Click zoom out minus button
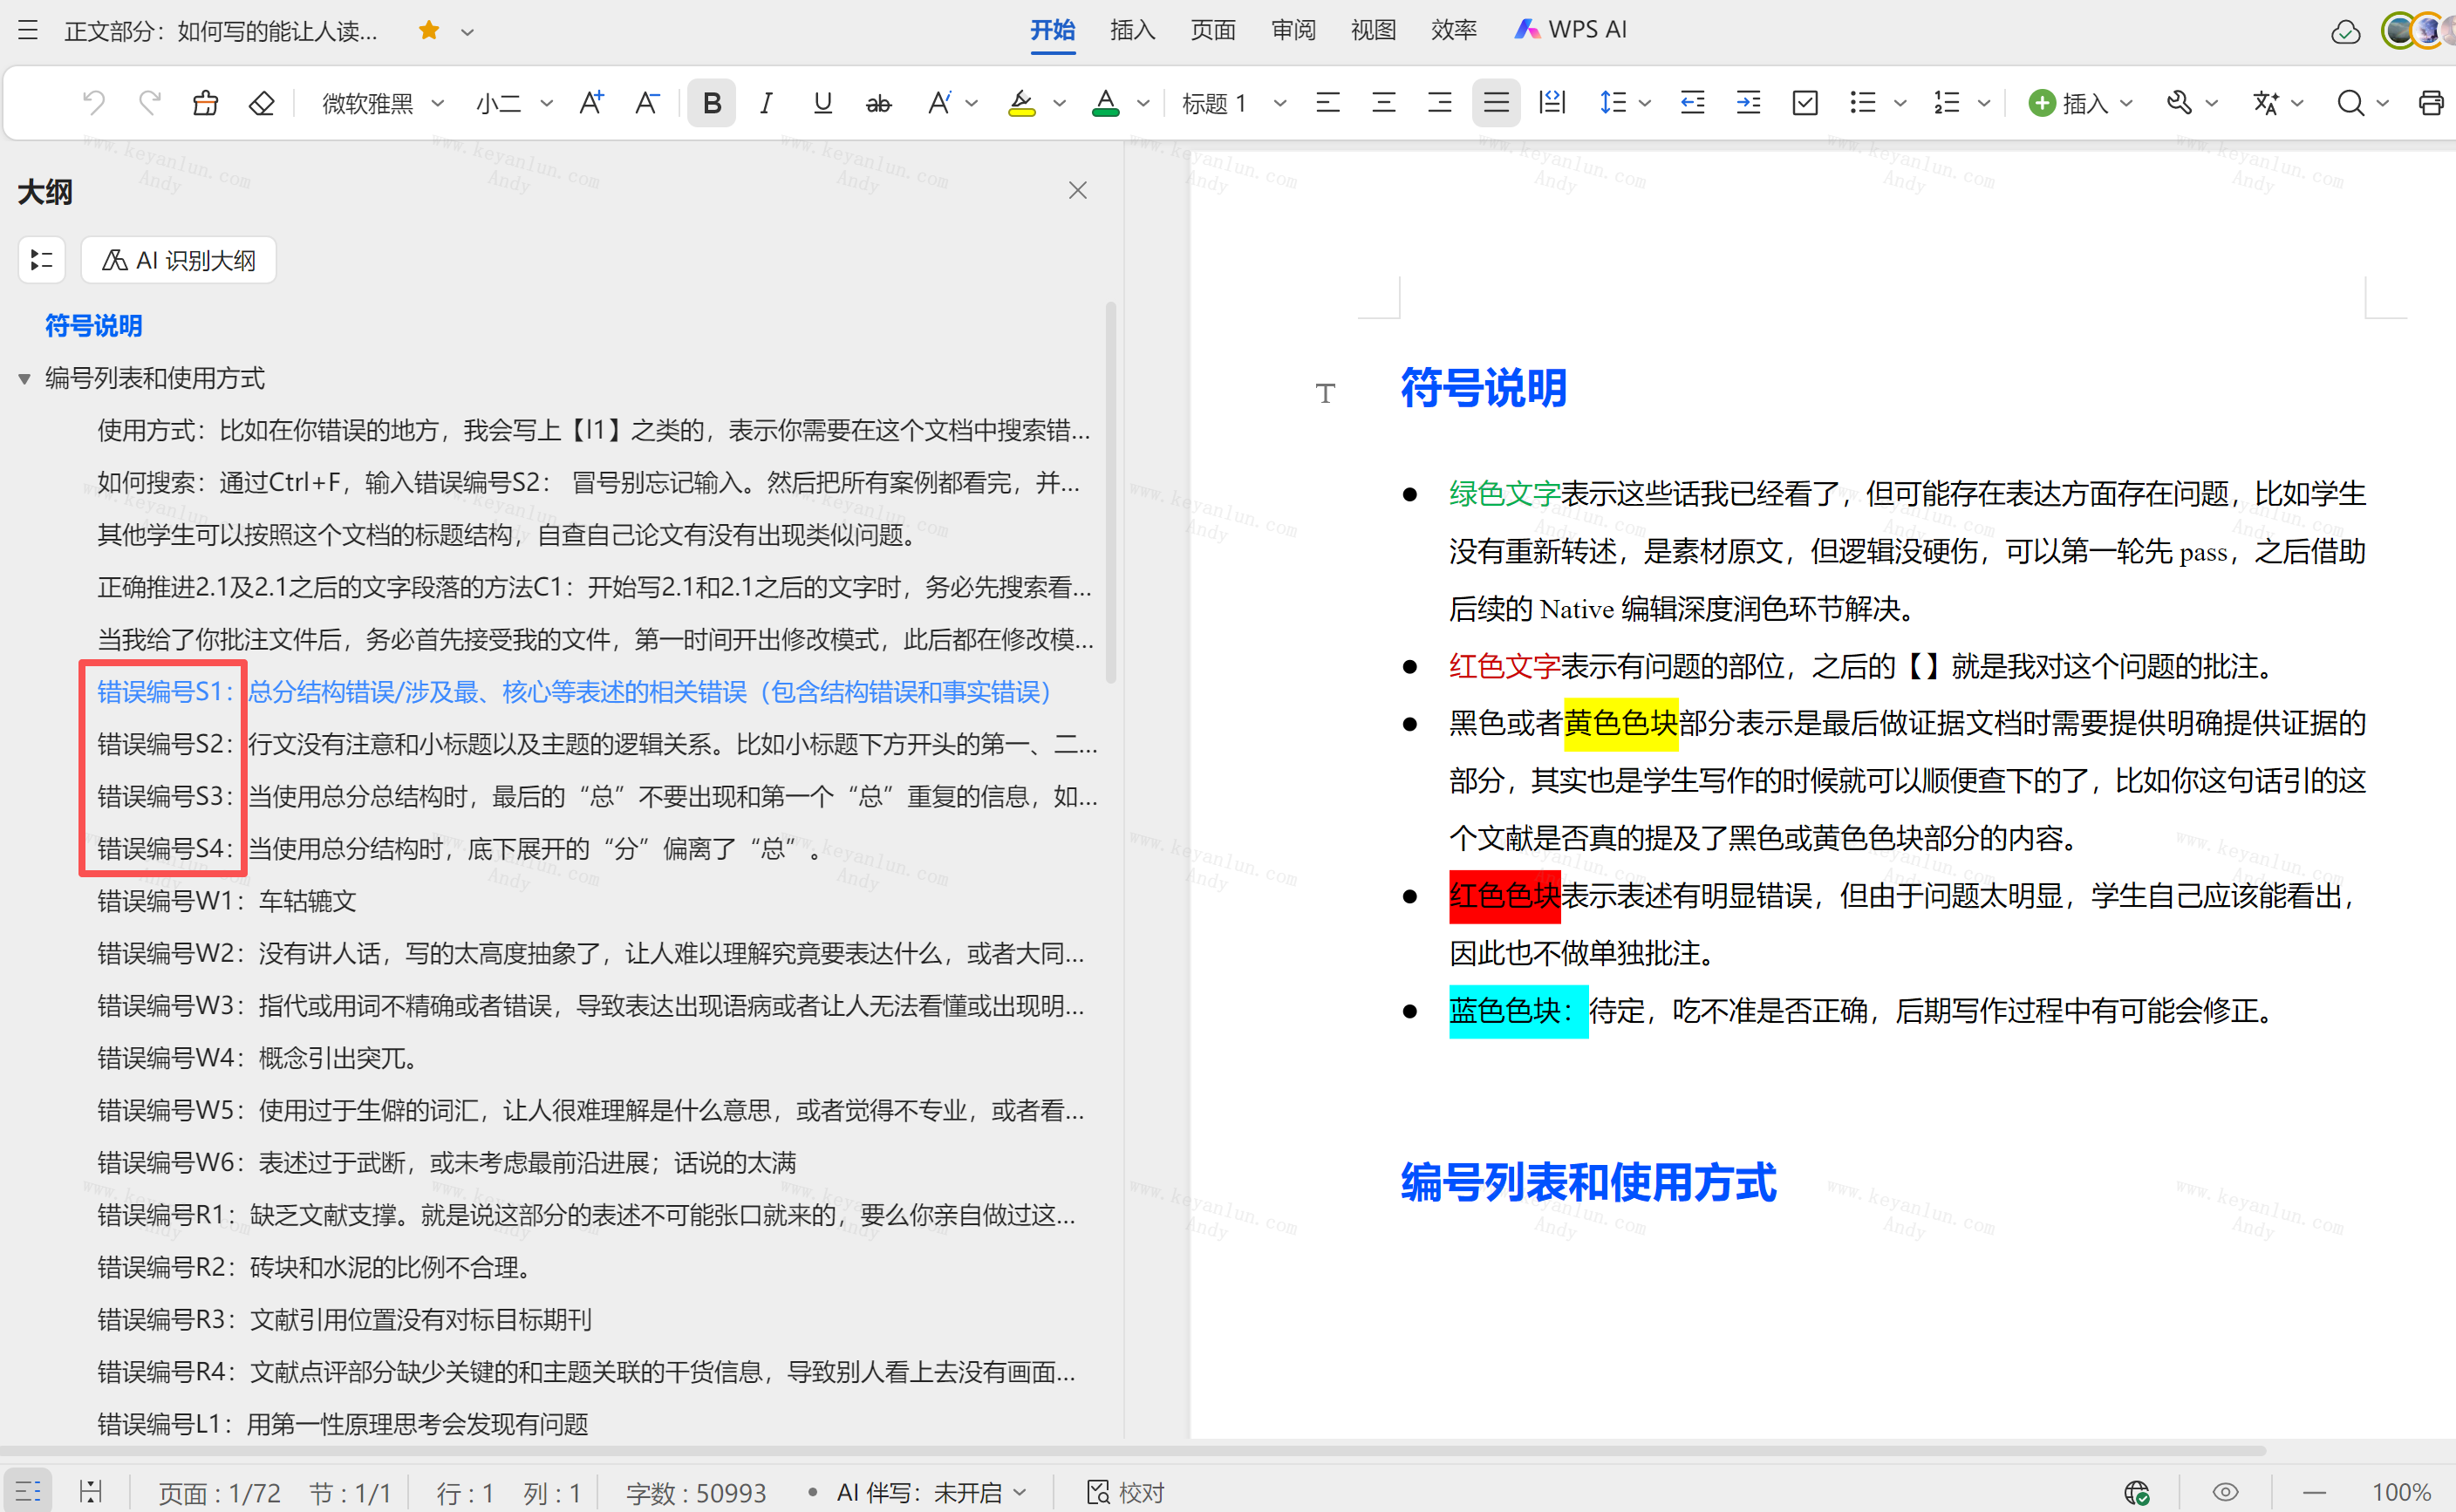The height and width of the screenshot is (1512, 2456). 2314,1492
